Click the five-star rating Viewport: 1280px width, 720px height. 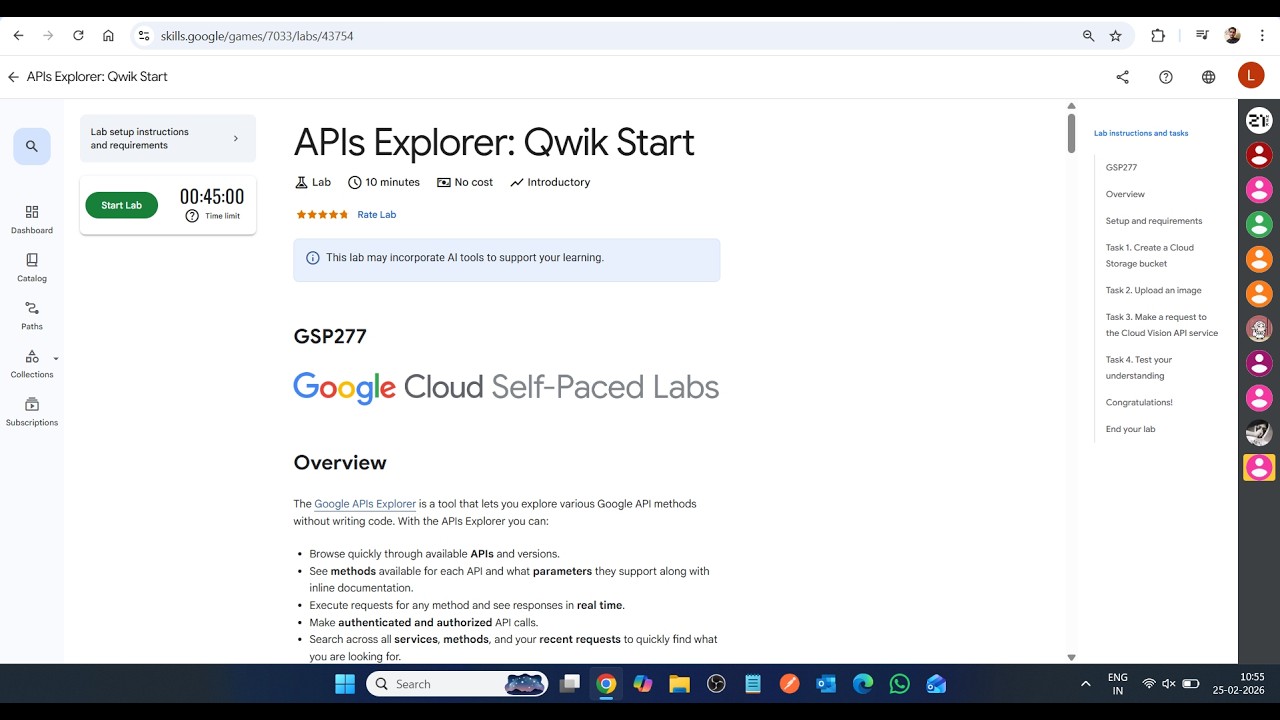pyautogui.click(x=322, y=215)
